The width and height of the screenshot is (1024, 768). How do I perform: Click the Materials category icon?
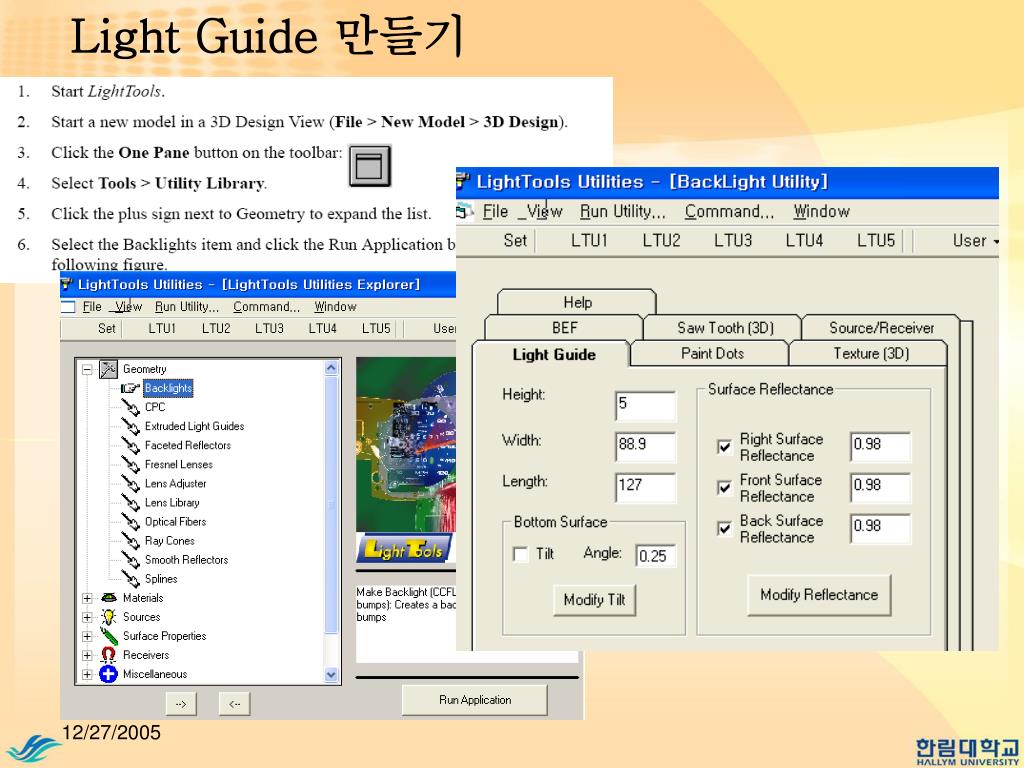[x=108, y=598]
